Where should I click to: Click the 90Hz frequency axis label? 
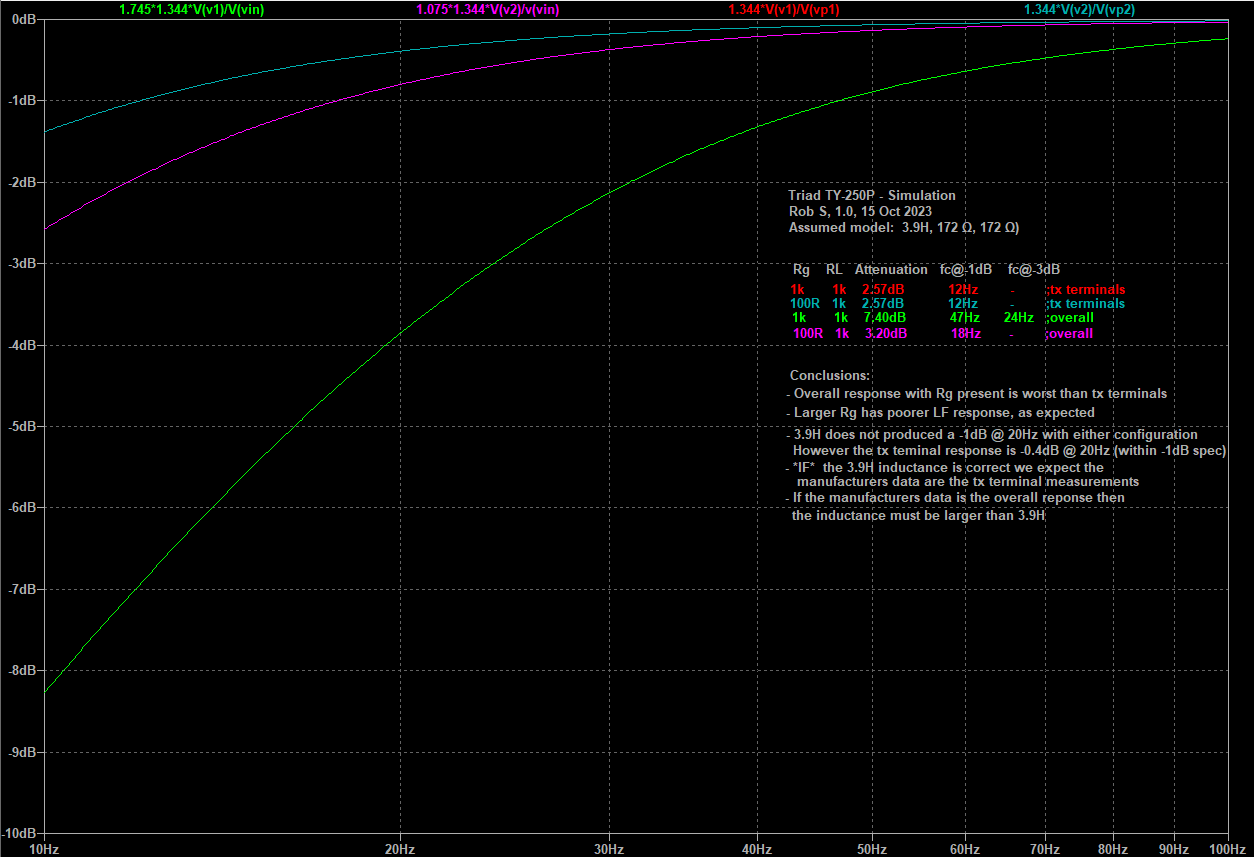1174,849
